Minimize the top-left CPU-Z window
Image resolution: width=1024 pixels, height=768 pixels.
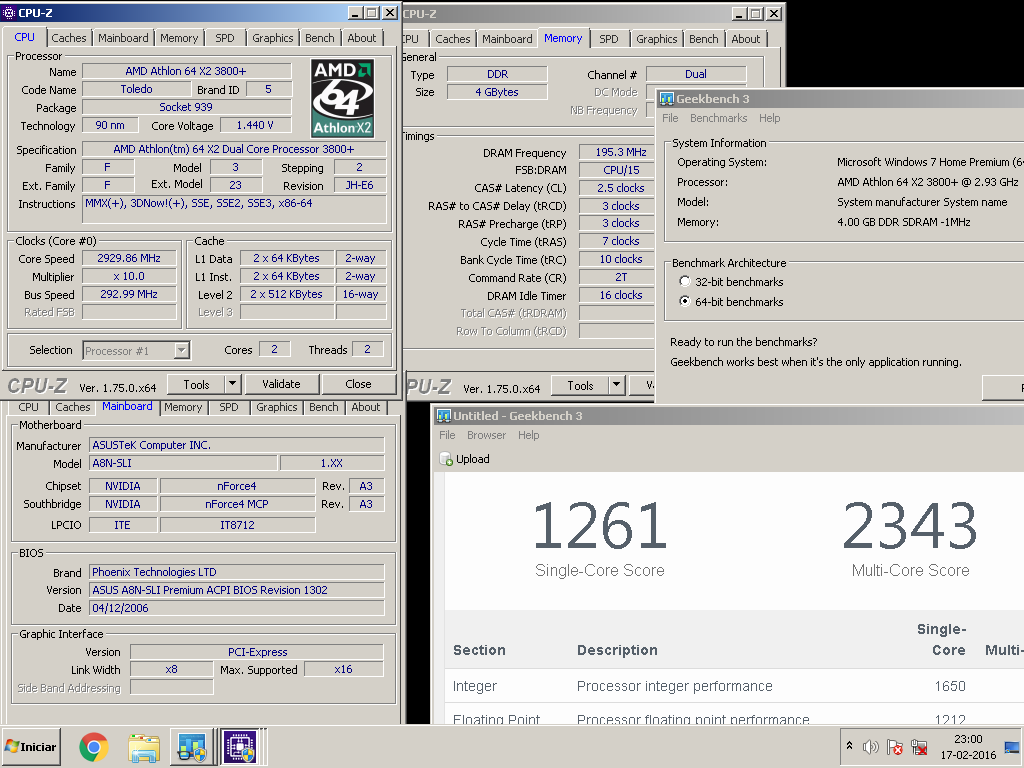pyautogui.click(x=355, y=12)
